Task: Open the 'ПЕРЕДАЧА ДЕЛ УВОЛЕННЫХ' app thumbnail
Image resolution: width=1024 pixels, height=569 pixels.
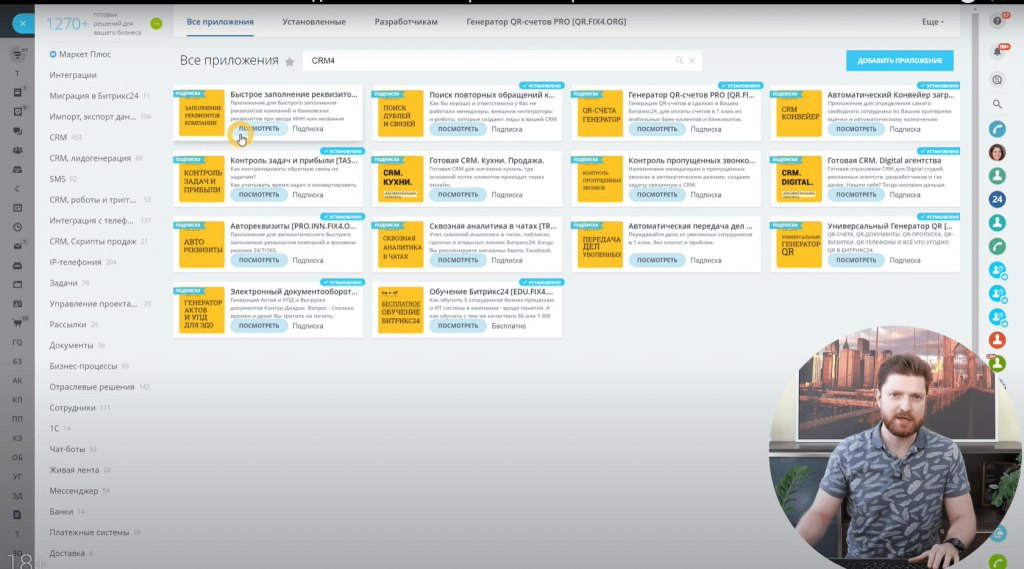Action: pos(600,244)
